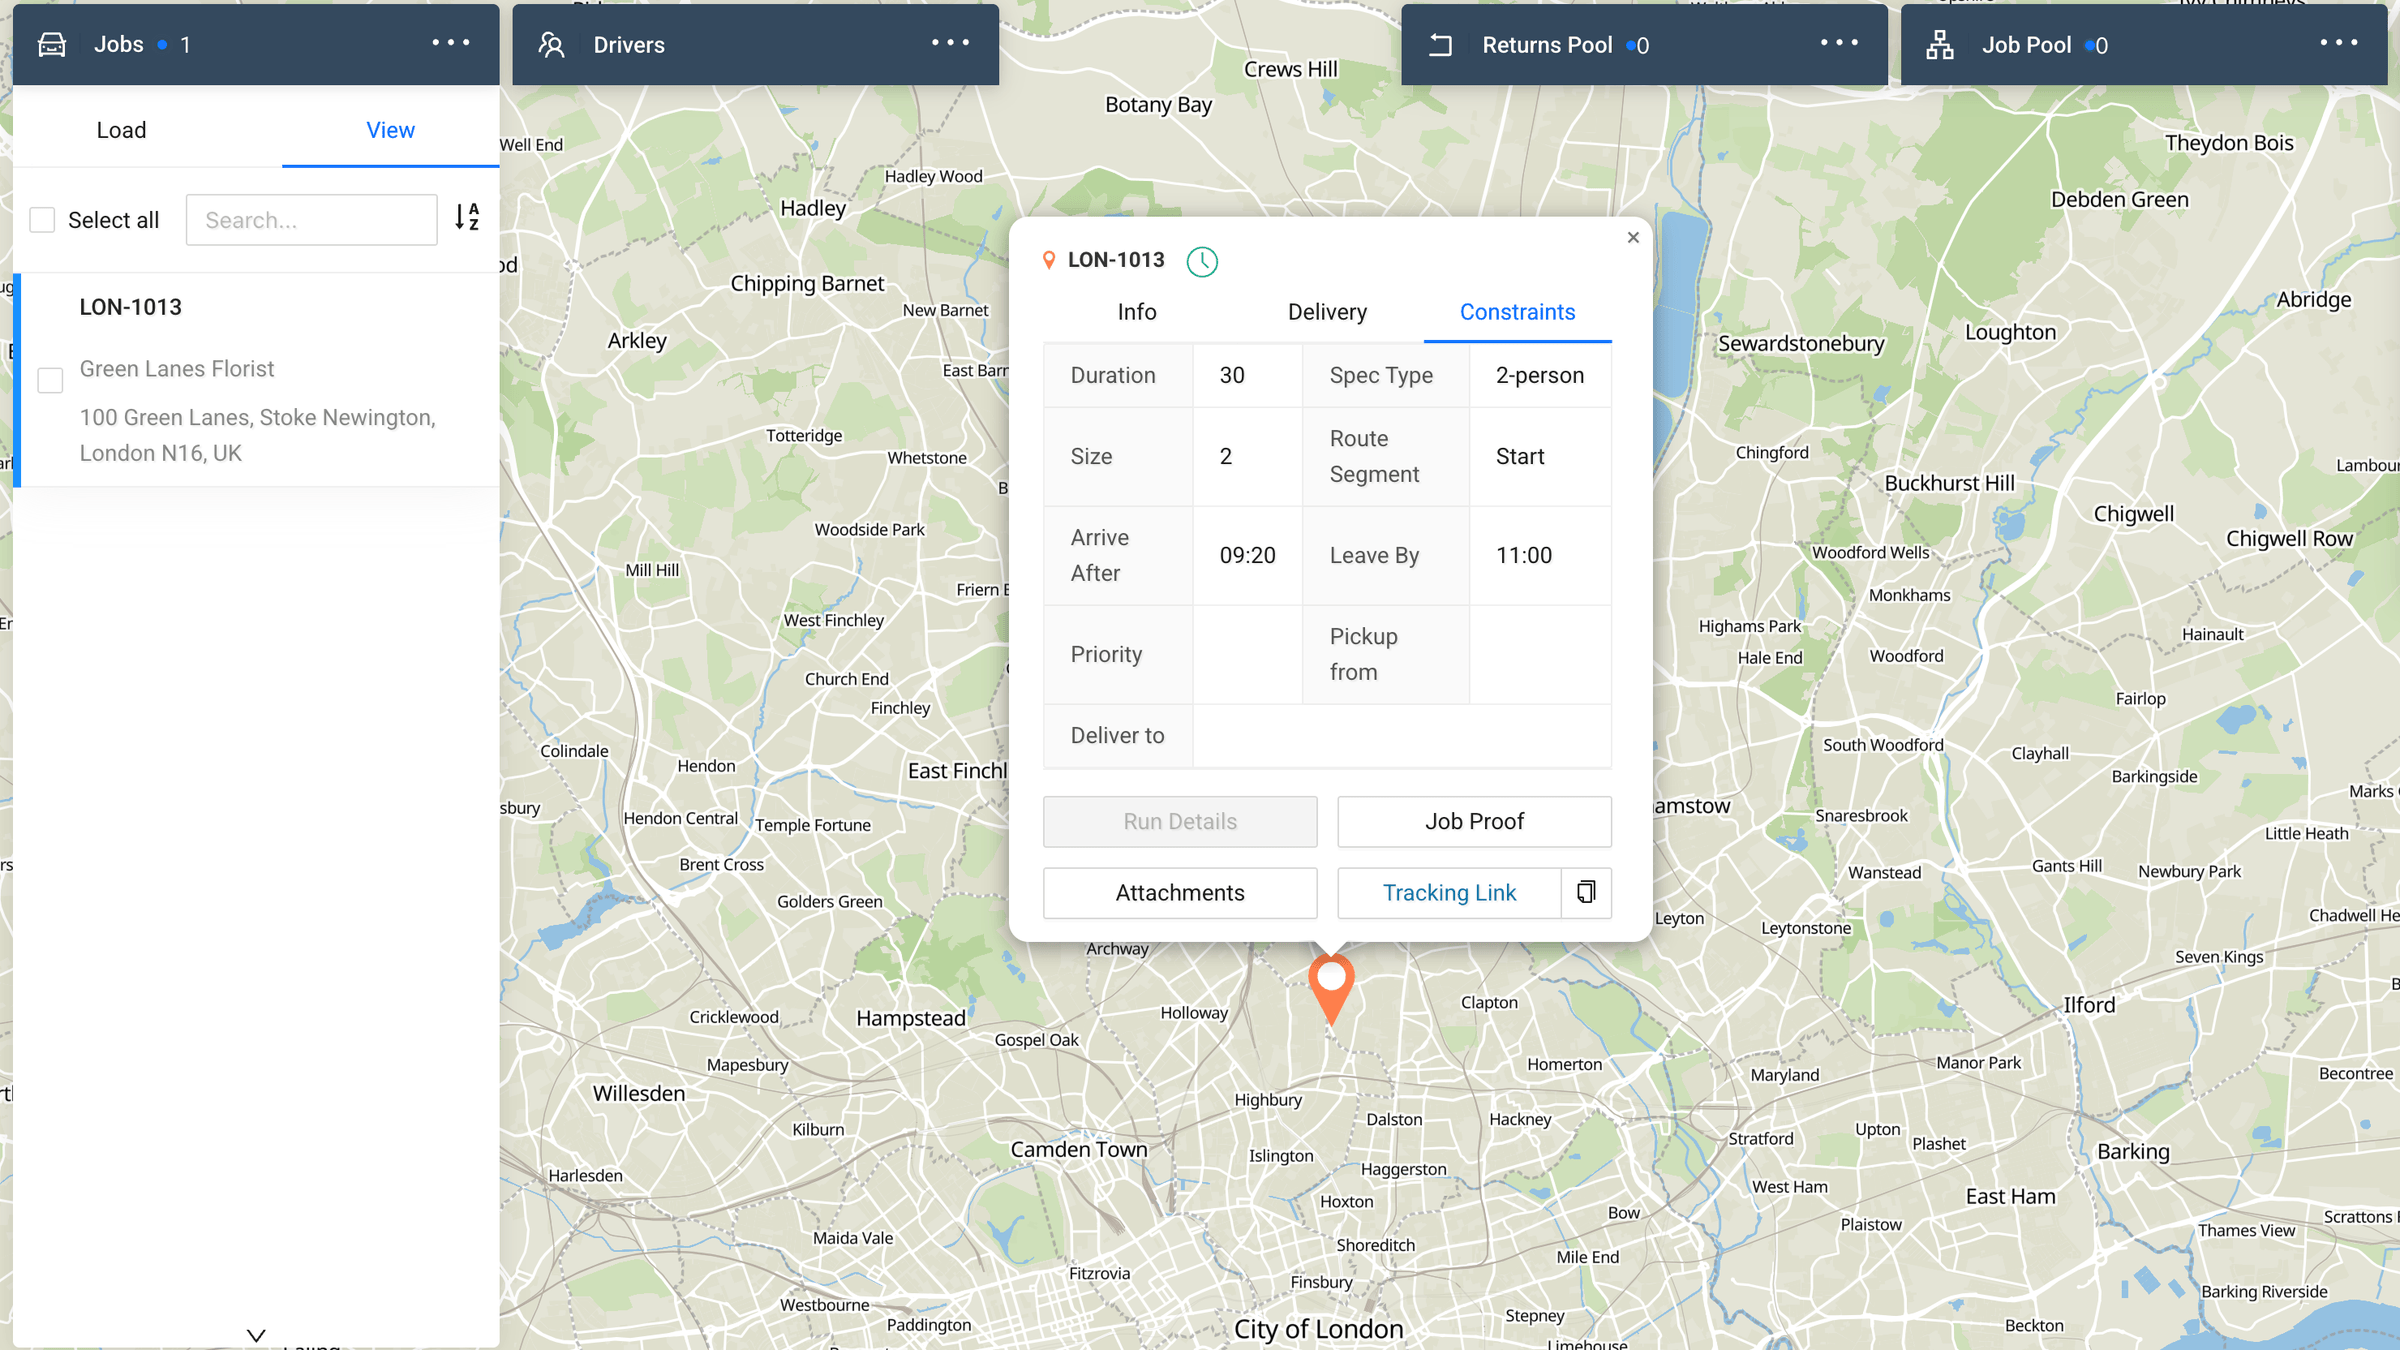Click the Arrive After value 09:20

coord(1248,555)
